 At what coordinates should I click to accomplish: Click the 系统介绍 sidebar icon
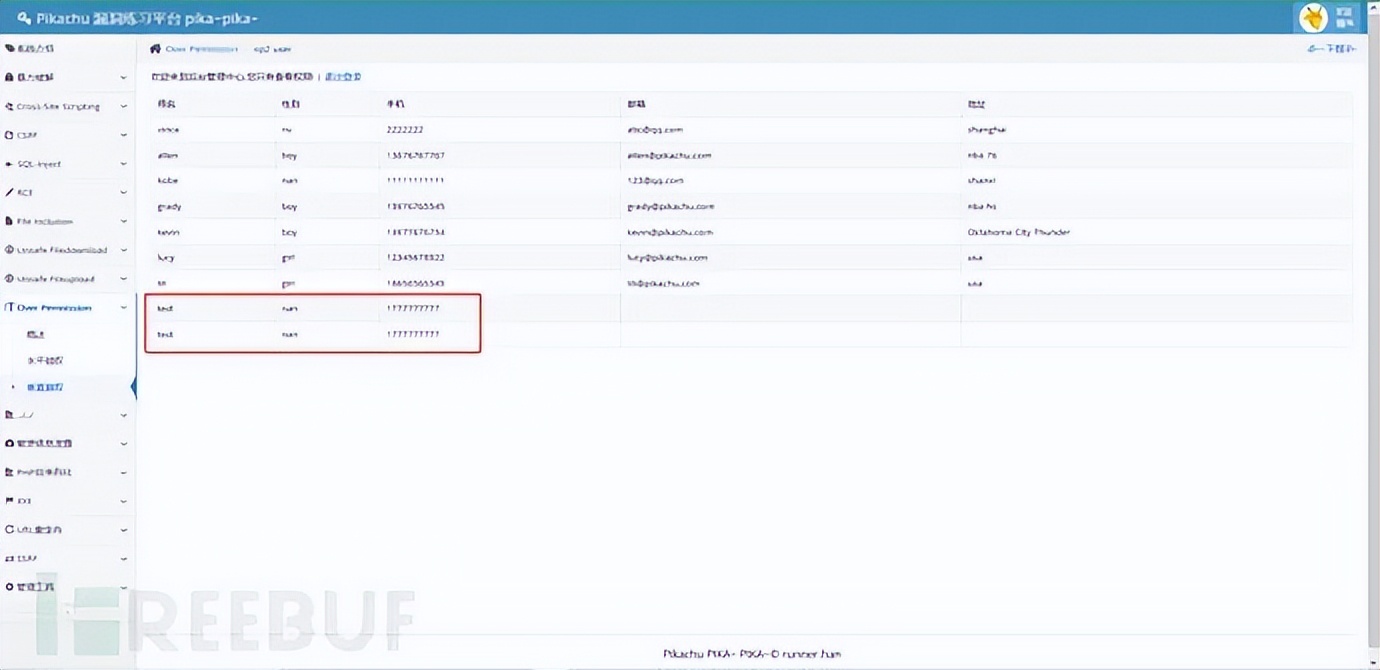pos(9,48)
